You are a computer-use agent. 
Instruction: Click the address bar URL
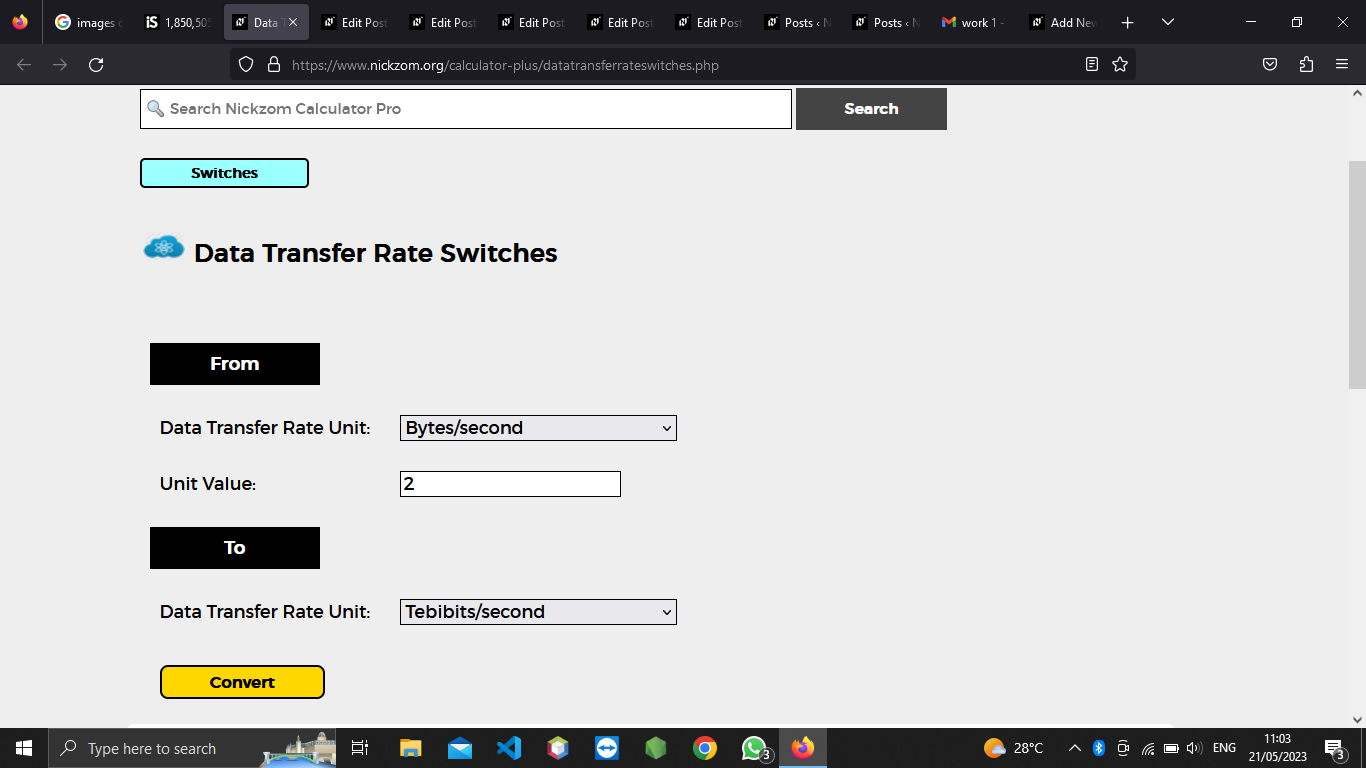point(505,65)
